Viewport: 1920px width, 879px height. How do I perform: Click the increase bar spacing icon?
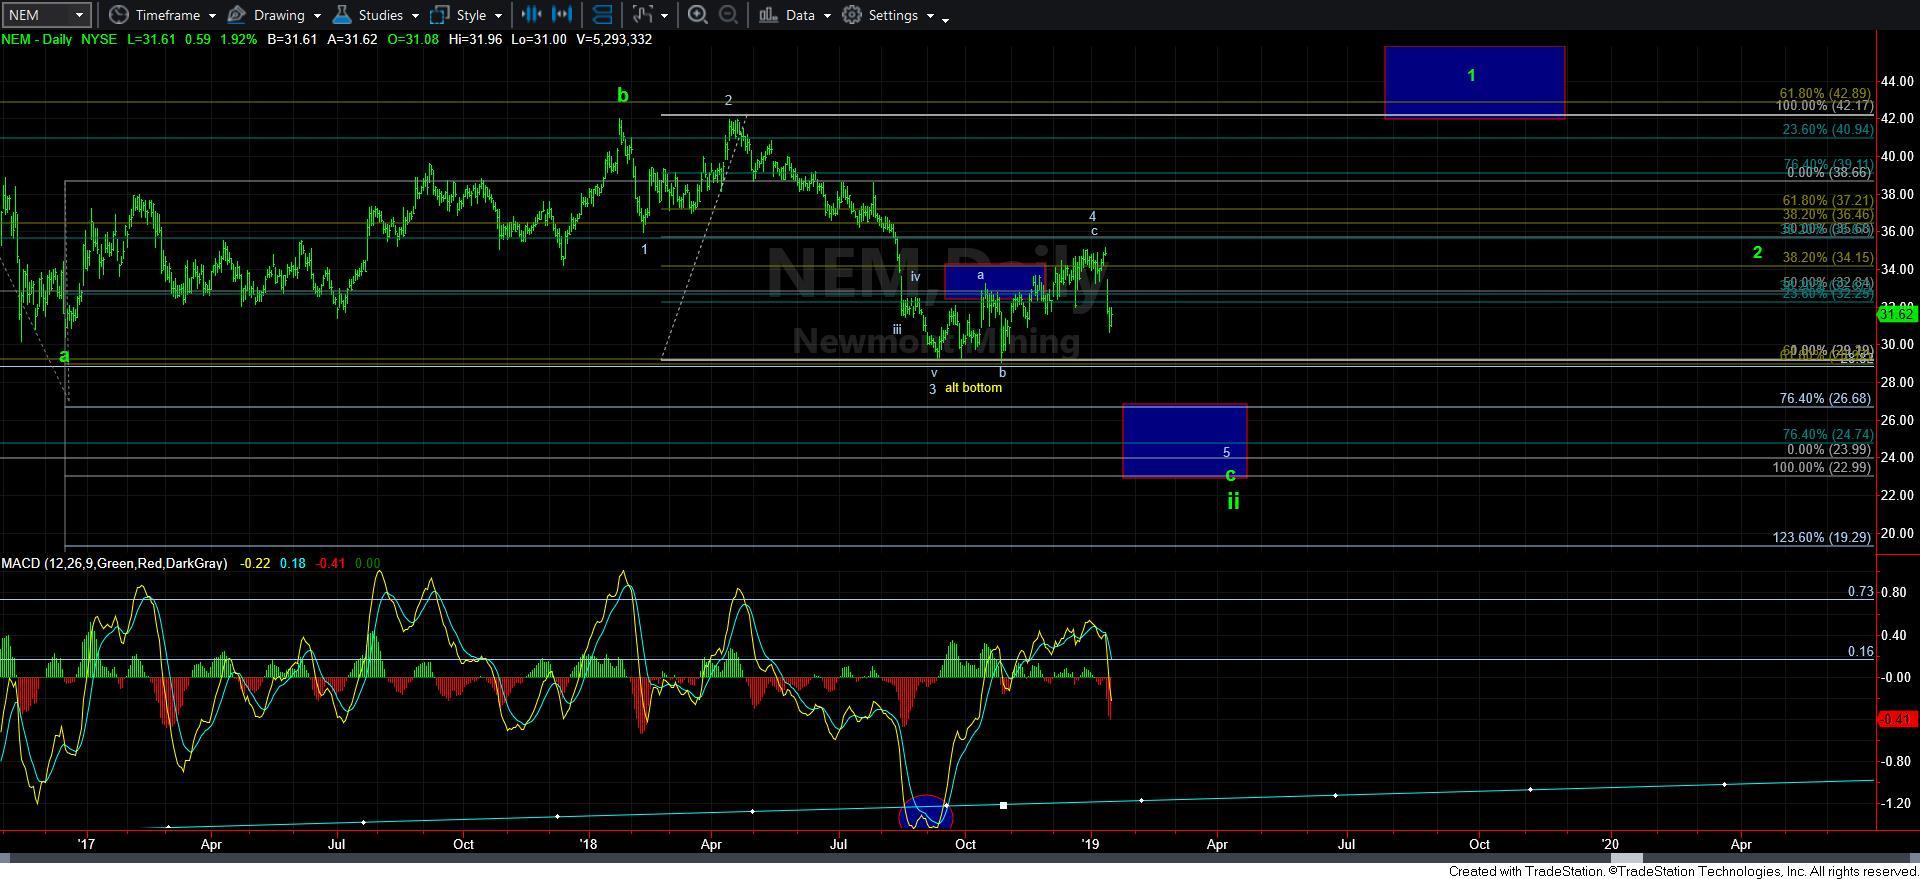pyautogui.click(x=563, y=15)
